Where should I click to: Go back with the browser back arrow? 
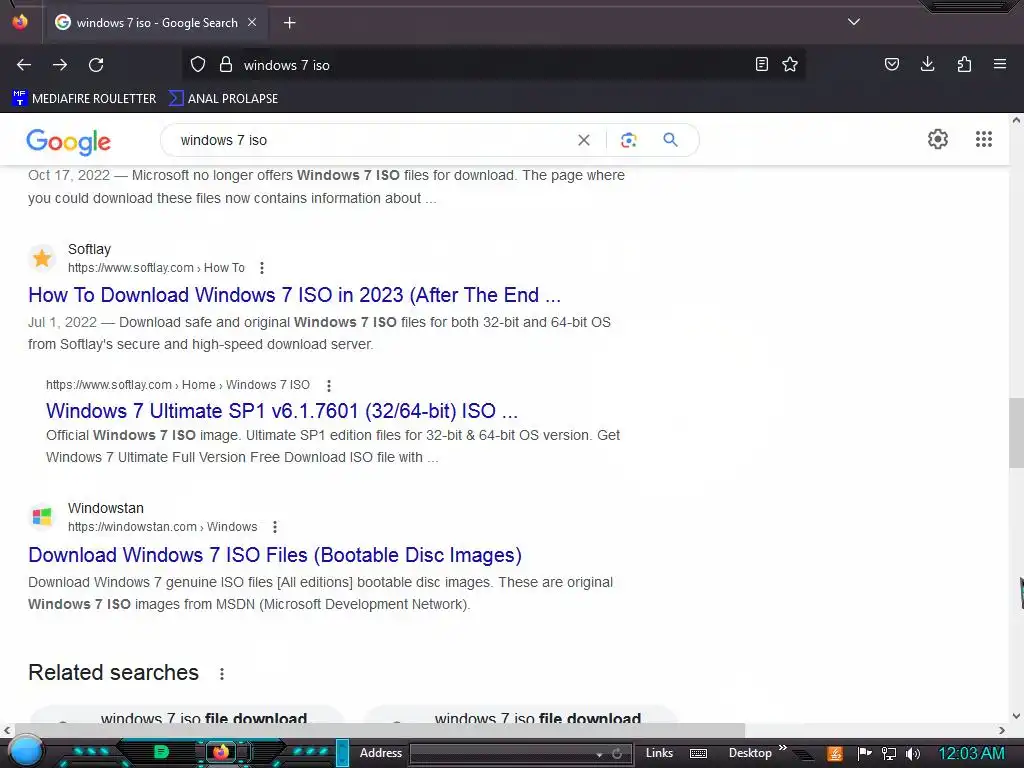(24, 65)
